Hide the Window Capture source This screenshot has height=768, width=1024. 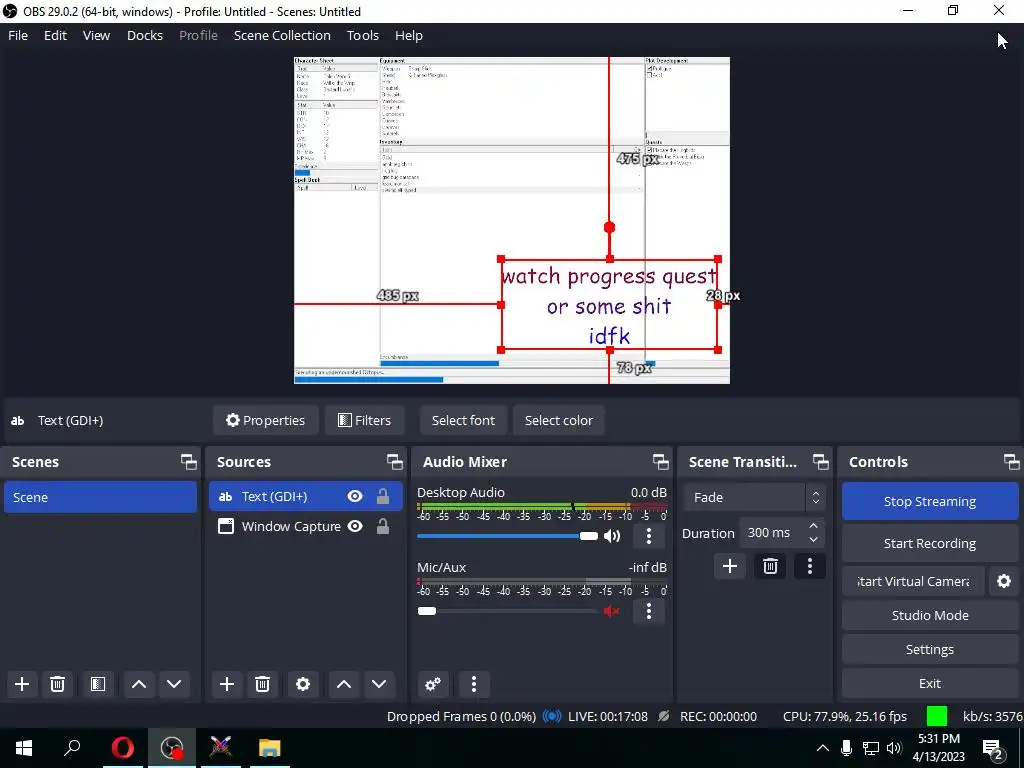355,526
